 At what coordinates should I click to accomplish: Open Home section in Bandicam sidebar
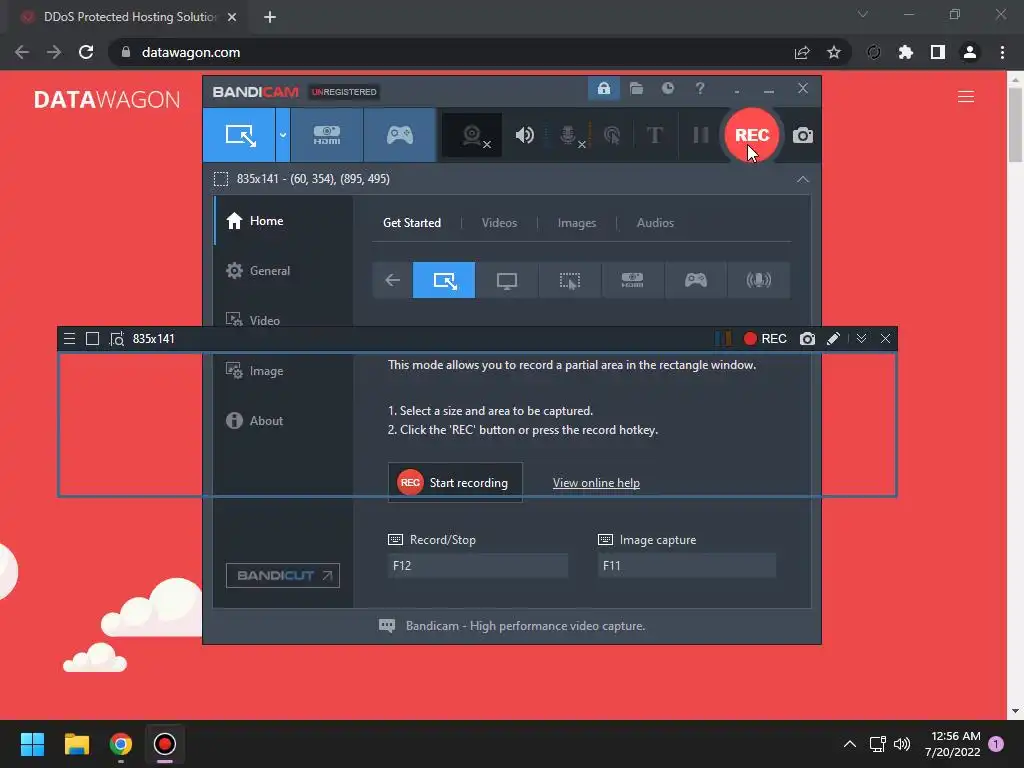click(283, 221)
